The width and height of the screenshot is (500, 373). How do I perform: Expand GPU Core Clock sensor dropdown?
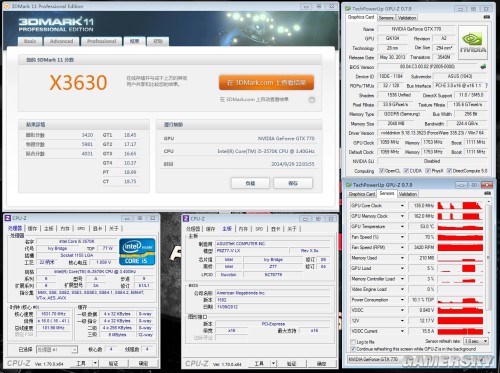[x=402, y=206]
